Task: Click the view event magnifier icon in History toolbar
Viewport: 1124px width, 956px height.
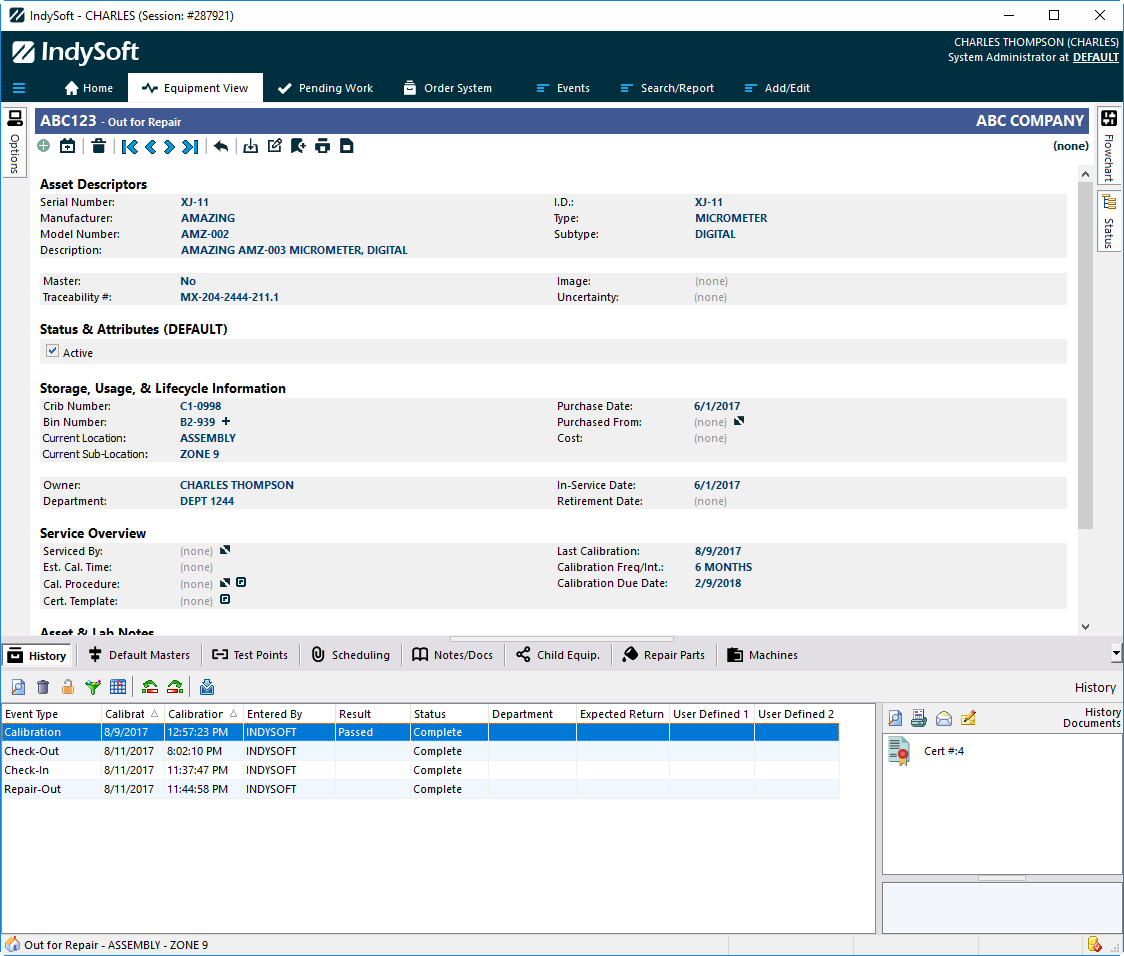Action: coord(18,687)
